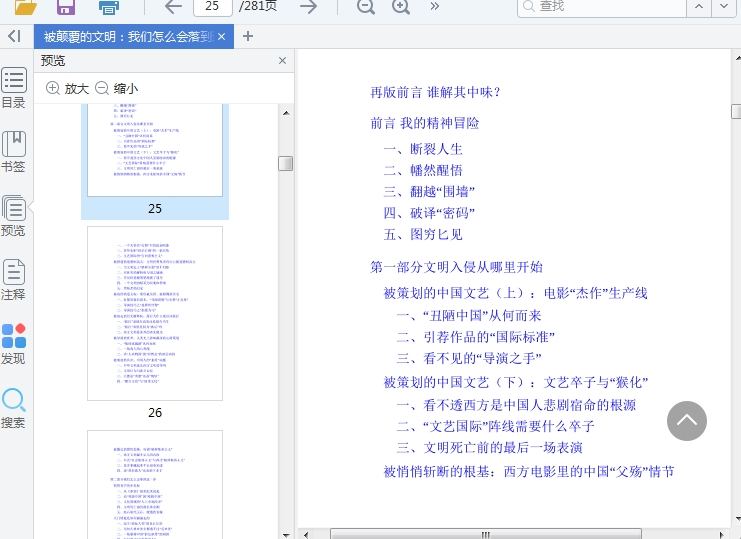
Task: Click document vertical scrollbar thumb
Action: (x=736, y=111)
